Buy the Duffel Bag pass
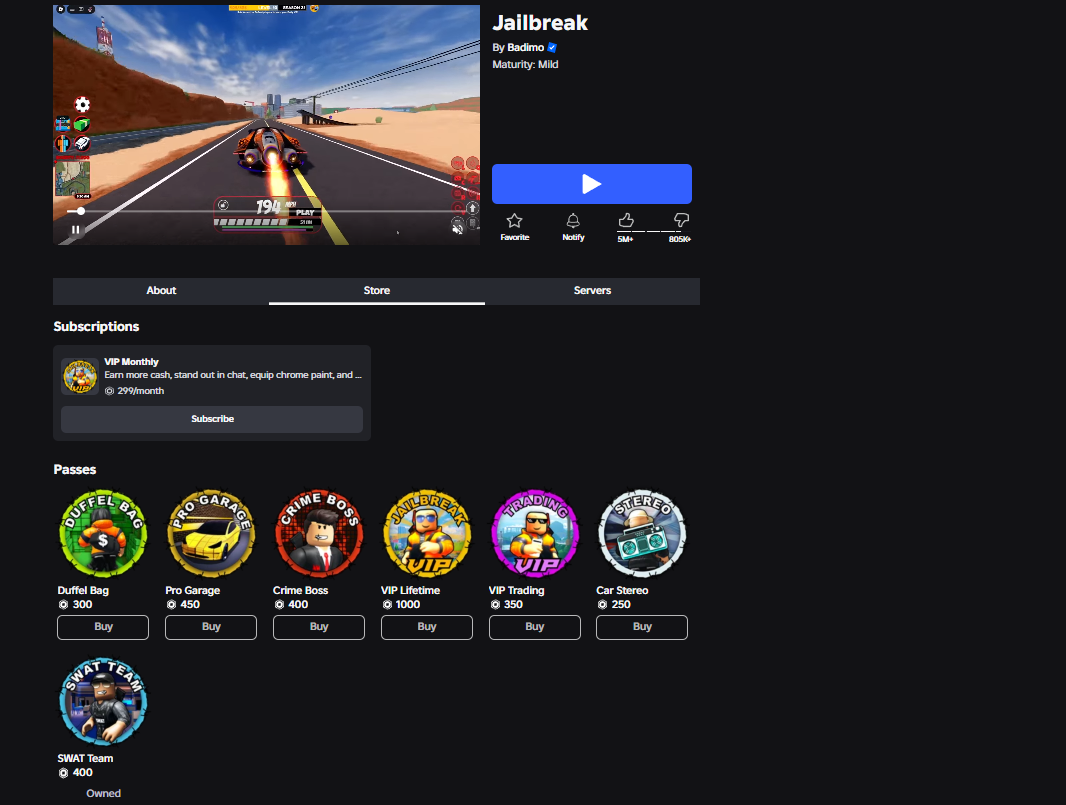Viewport: 1066px width, 805px height. pyautogui.click(x=103, y=627)
